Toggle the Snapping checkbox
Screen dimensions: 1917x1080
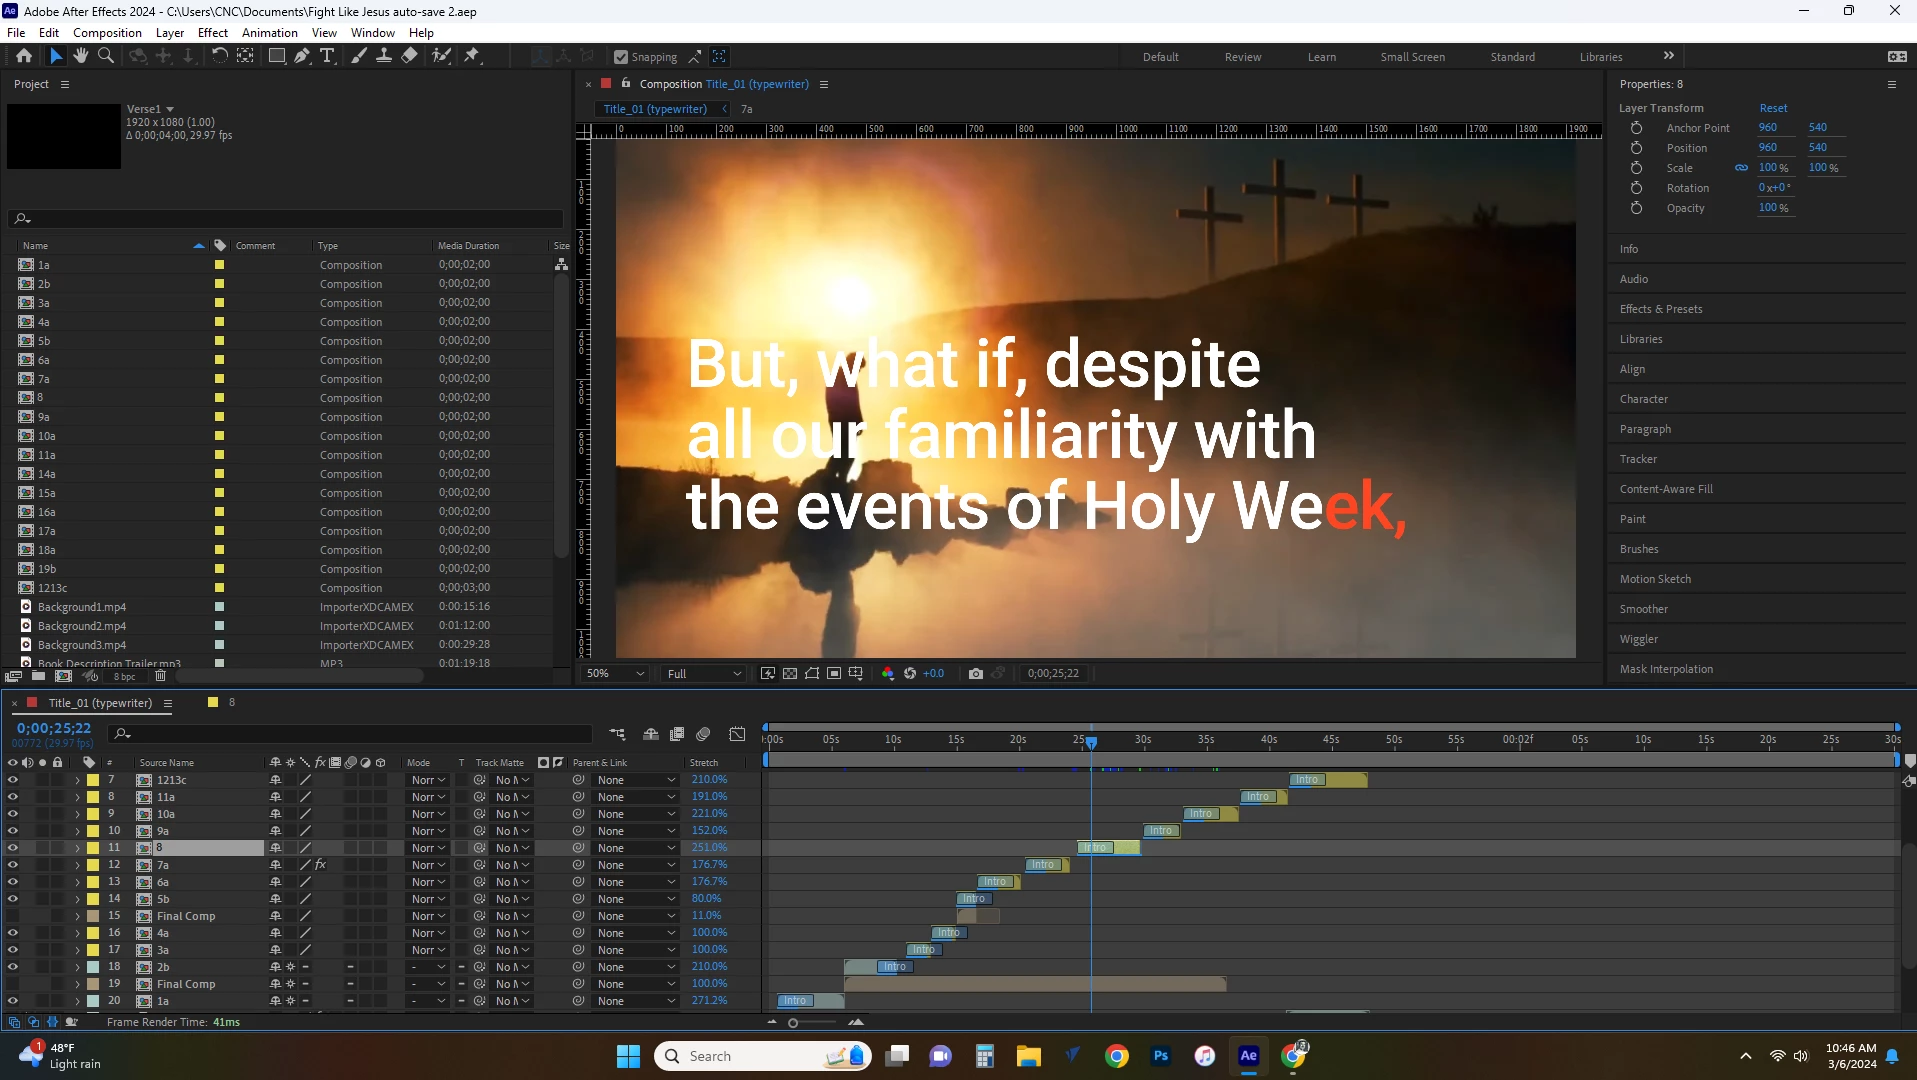621,57
